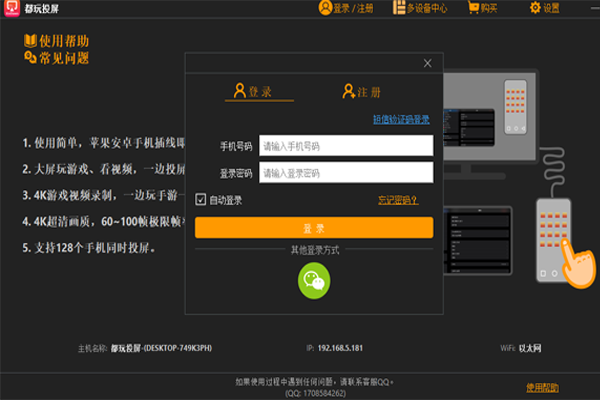Click the 忘记密码? link
The width and height of the screenshot is (600, 400).
(398, 200)
